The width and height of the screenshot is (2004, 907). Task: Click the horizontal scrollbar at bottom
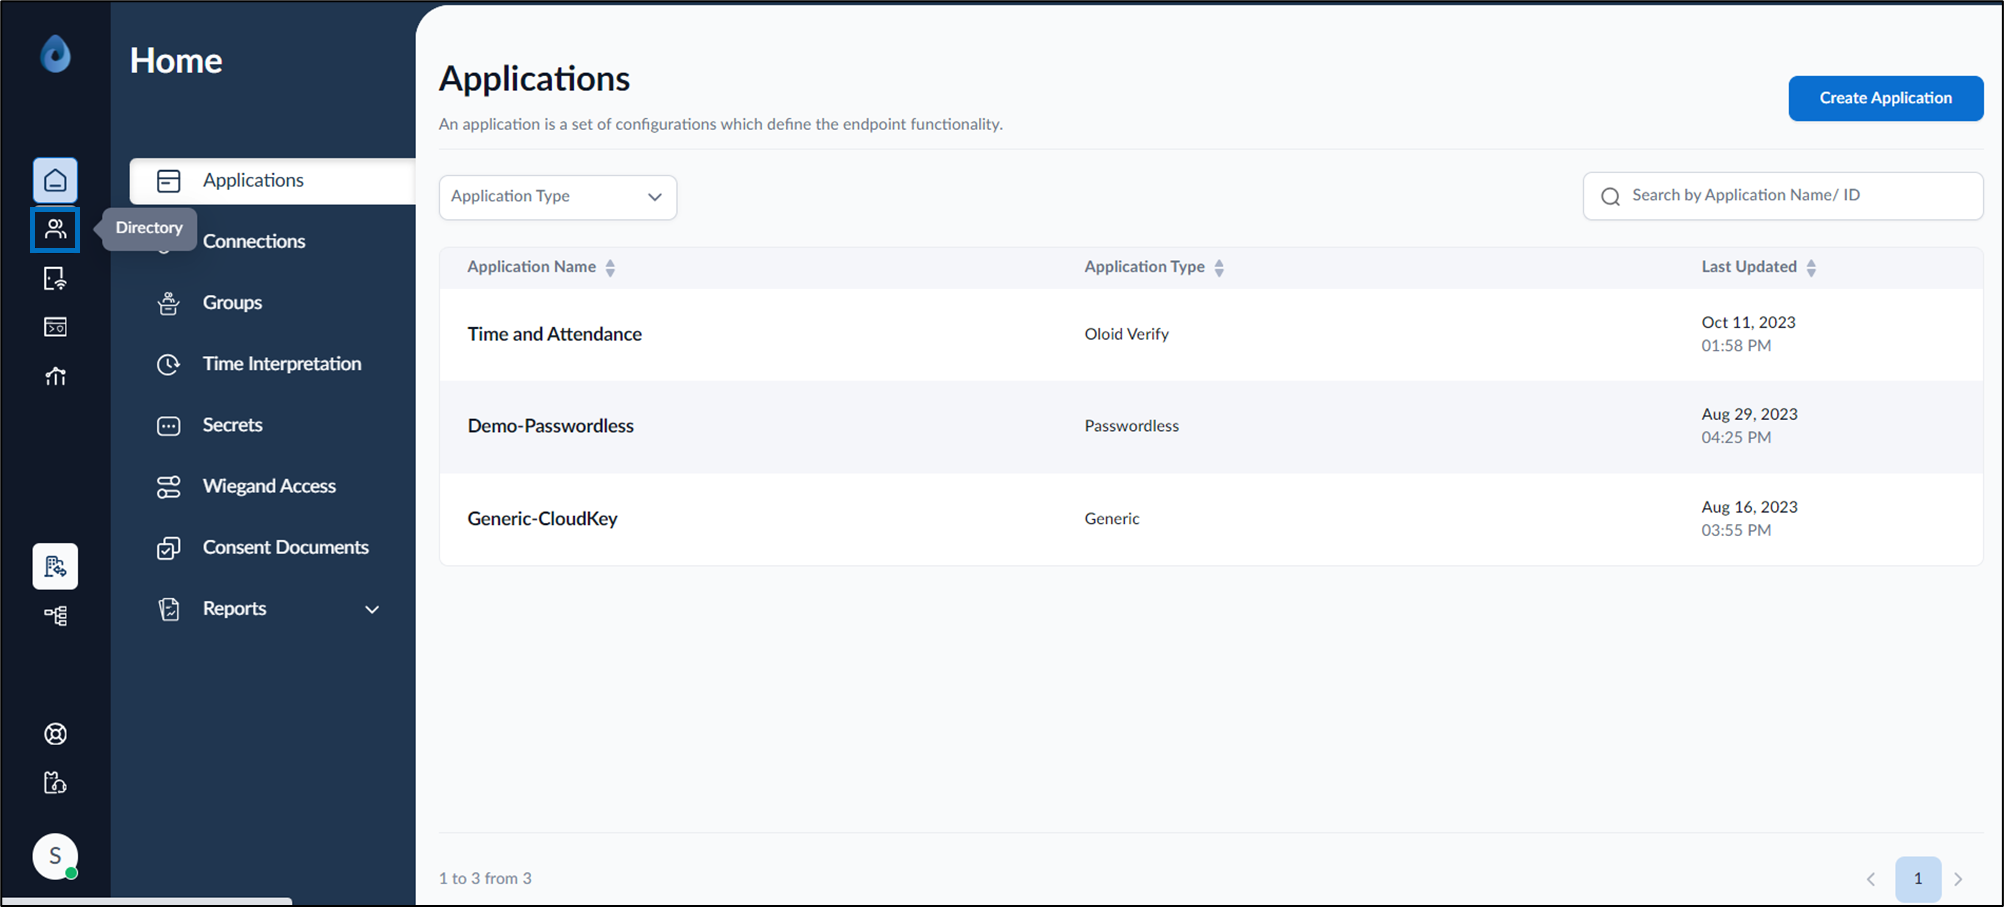click(147, 901)
